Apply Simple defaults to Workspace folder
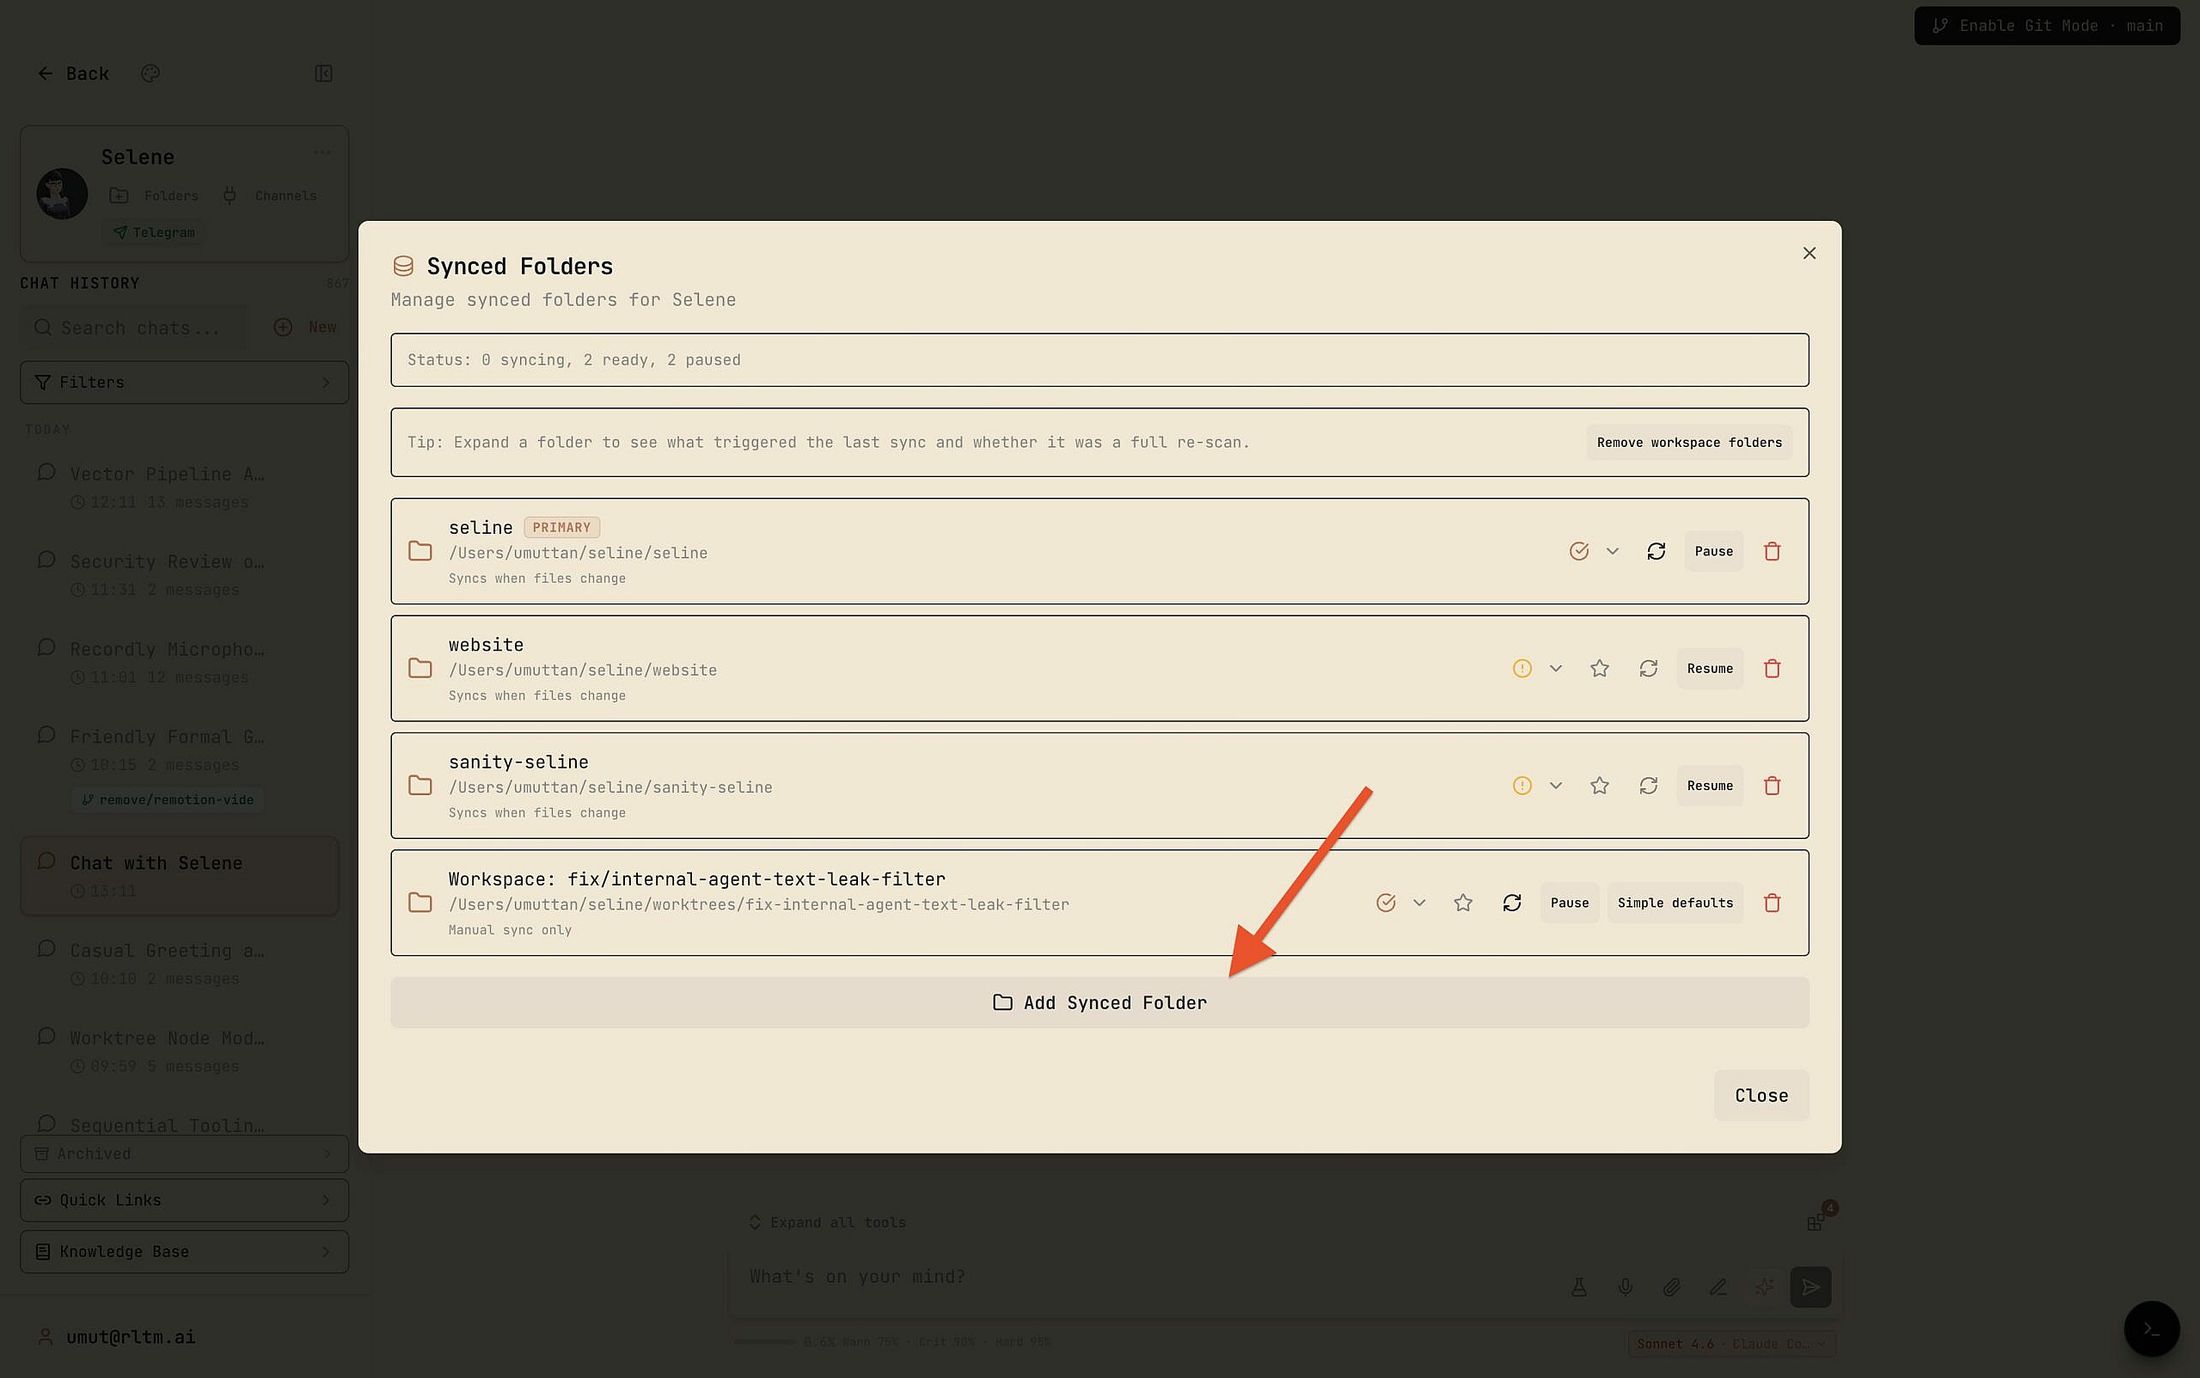2200x1378 pixels. point(1675,902)
